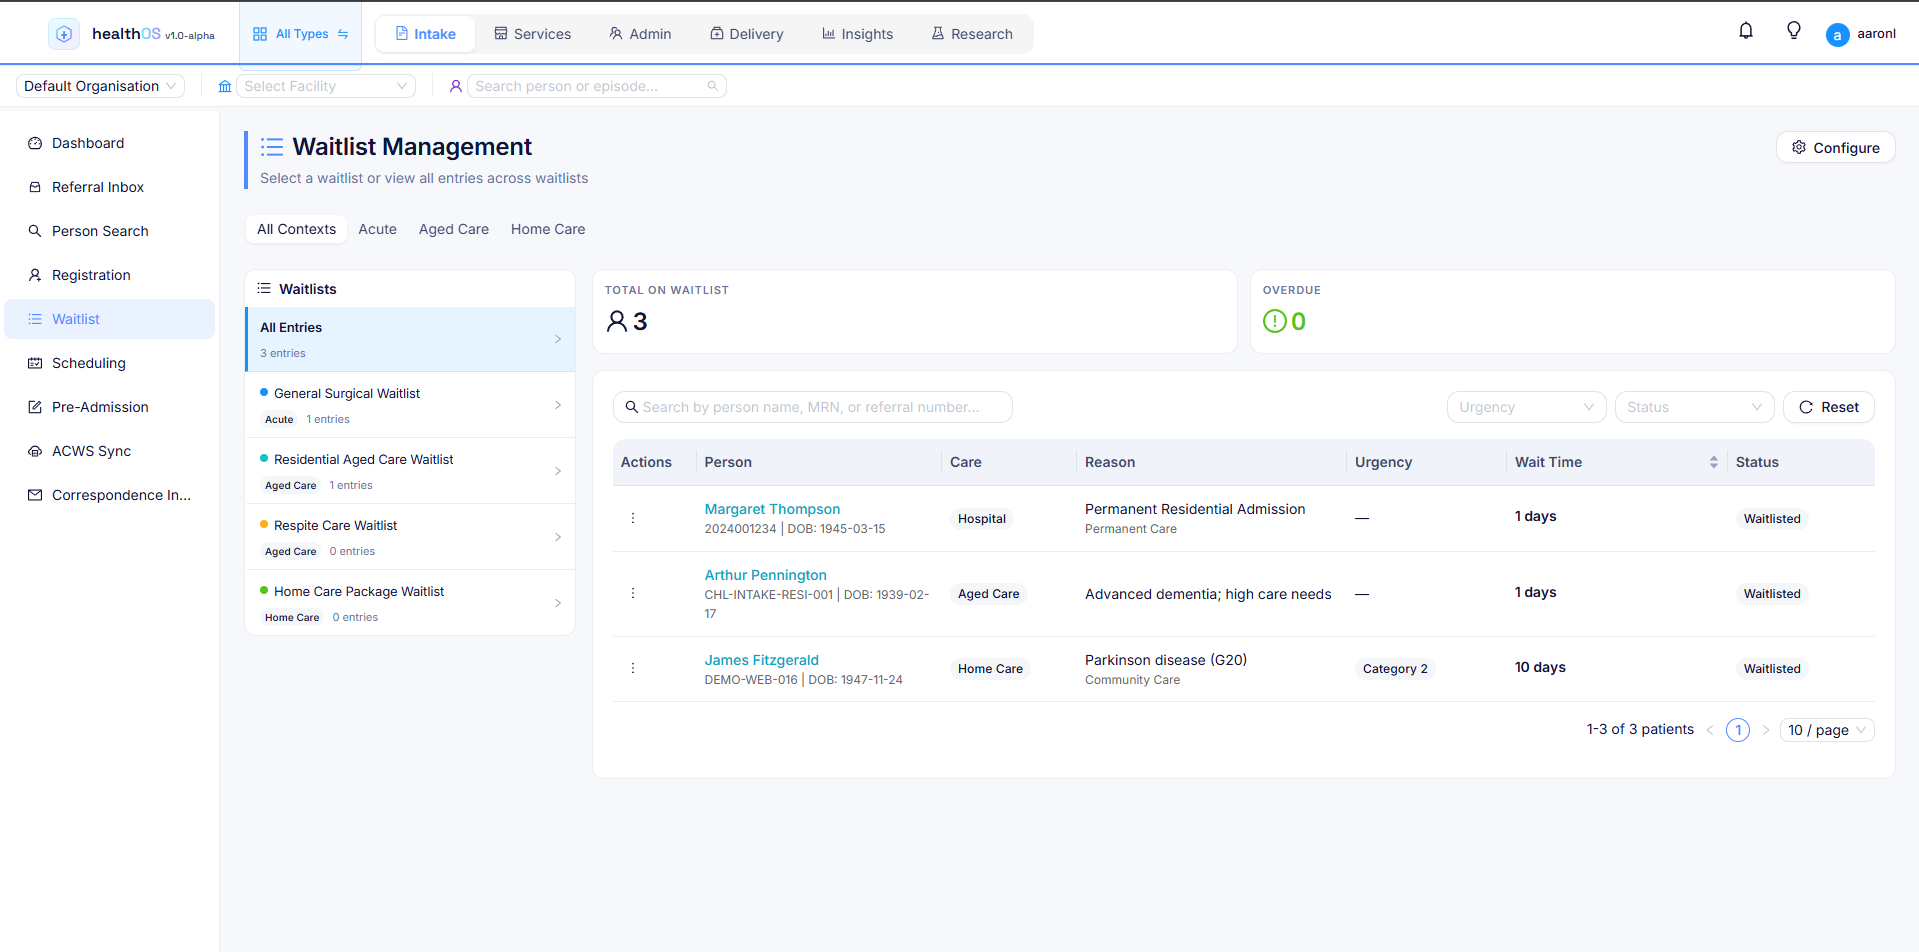The height and width of the screenshot is (952, 1919).
Task: Switch to the Research tab
Action: pyautogui.click(x=972, y=34)
